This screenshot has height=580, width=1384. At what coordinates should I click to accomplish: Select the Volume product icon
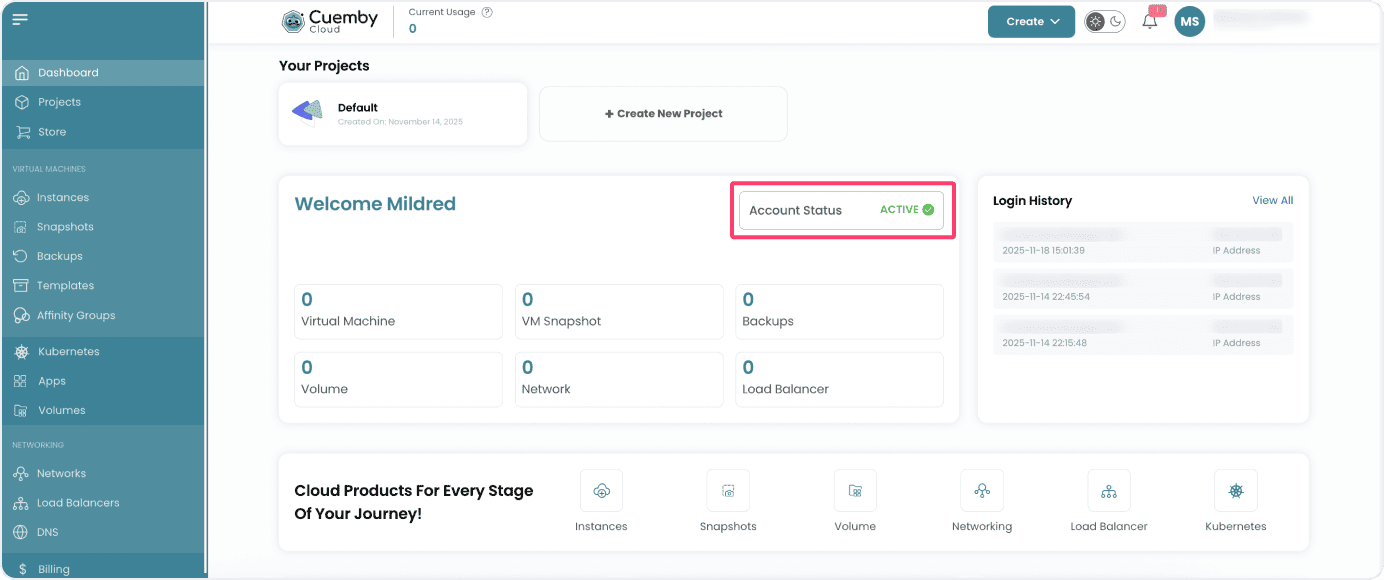(855, 491)
